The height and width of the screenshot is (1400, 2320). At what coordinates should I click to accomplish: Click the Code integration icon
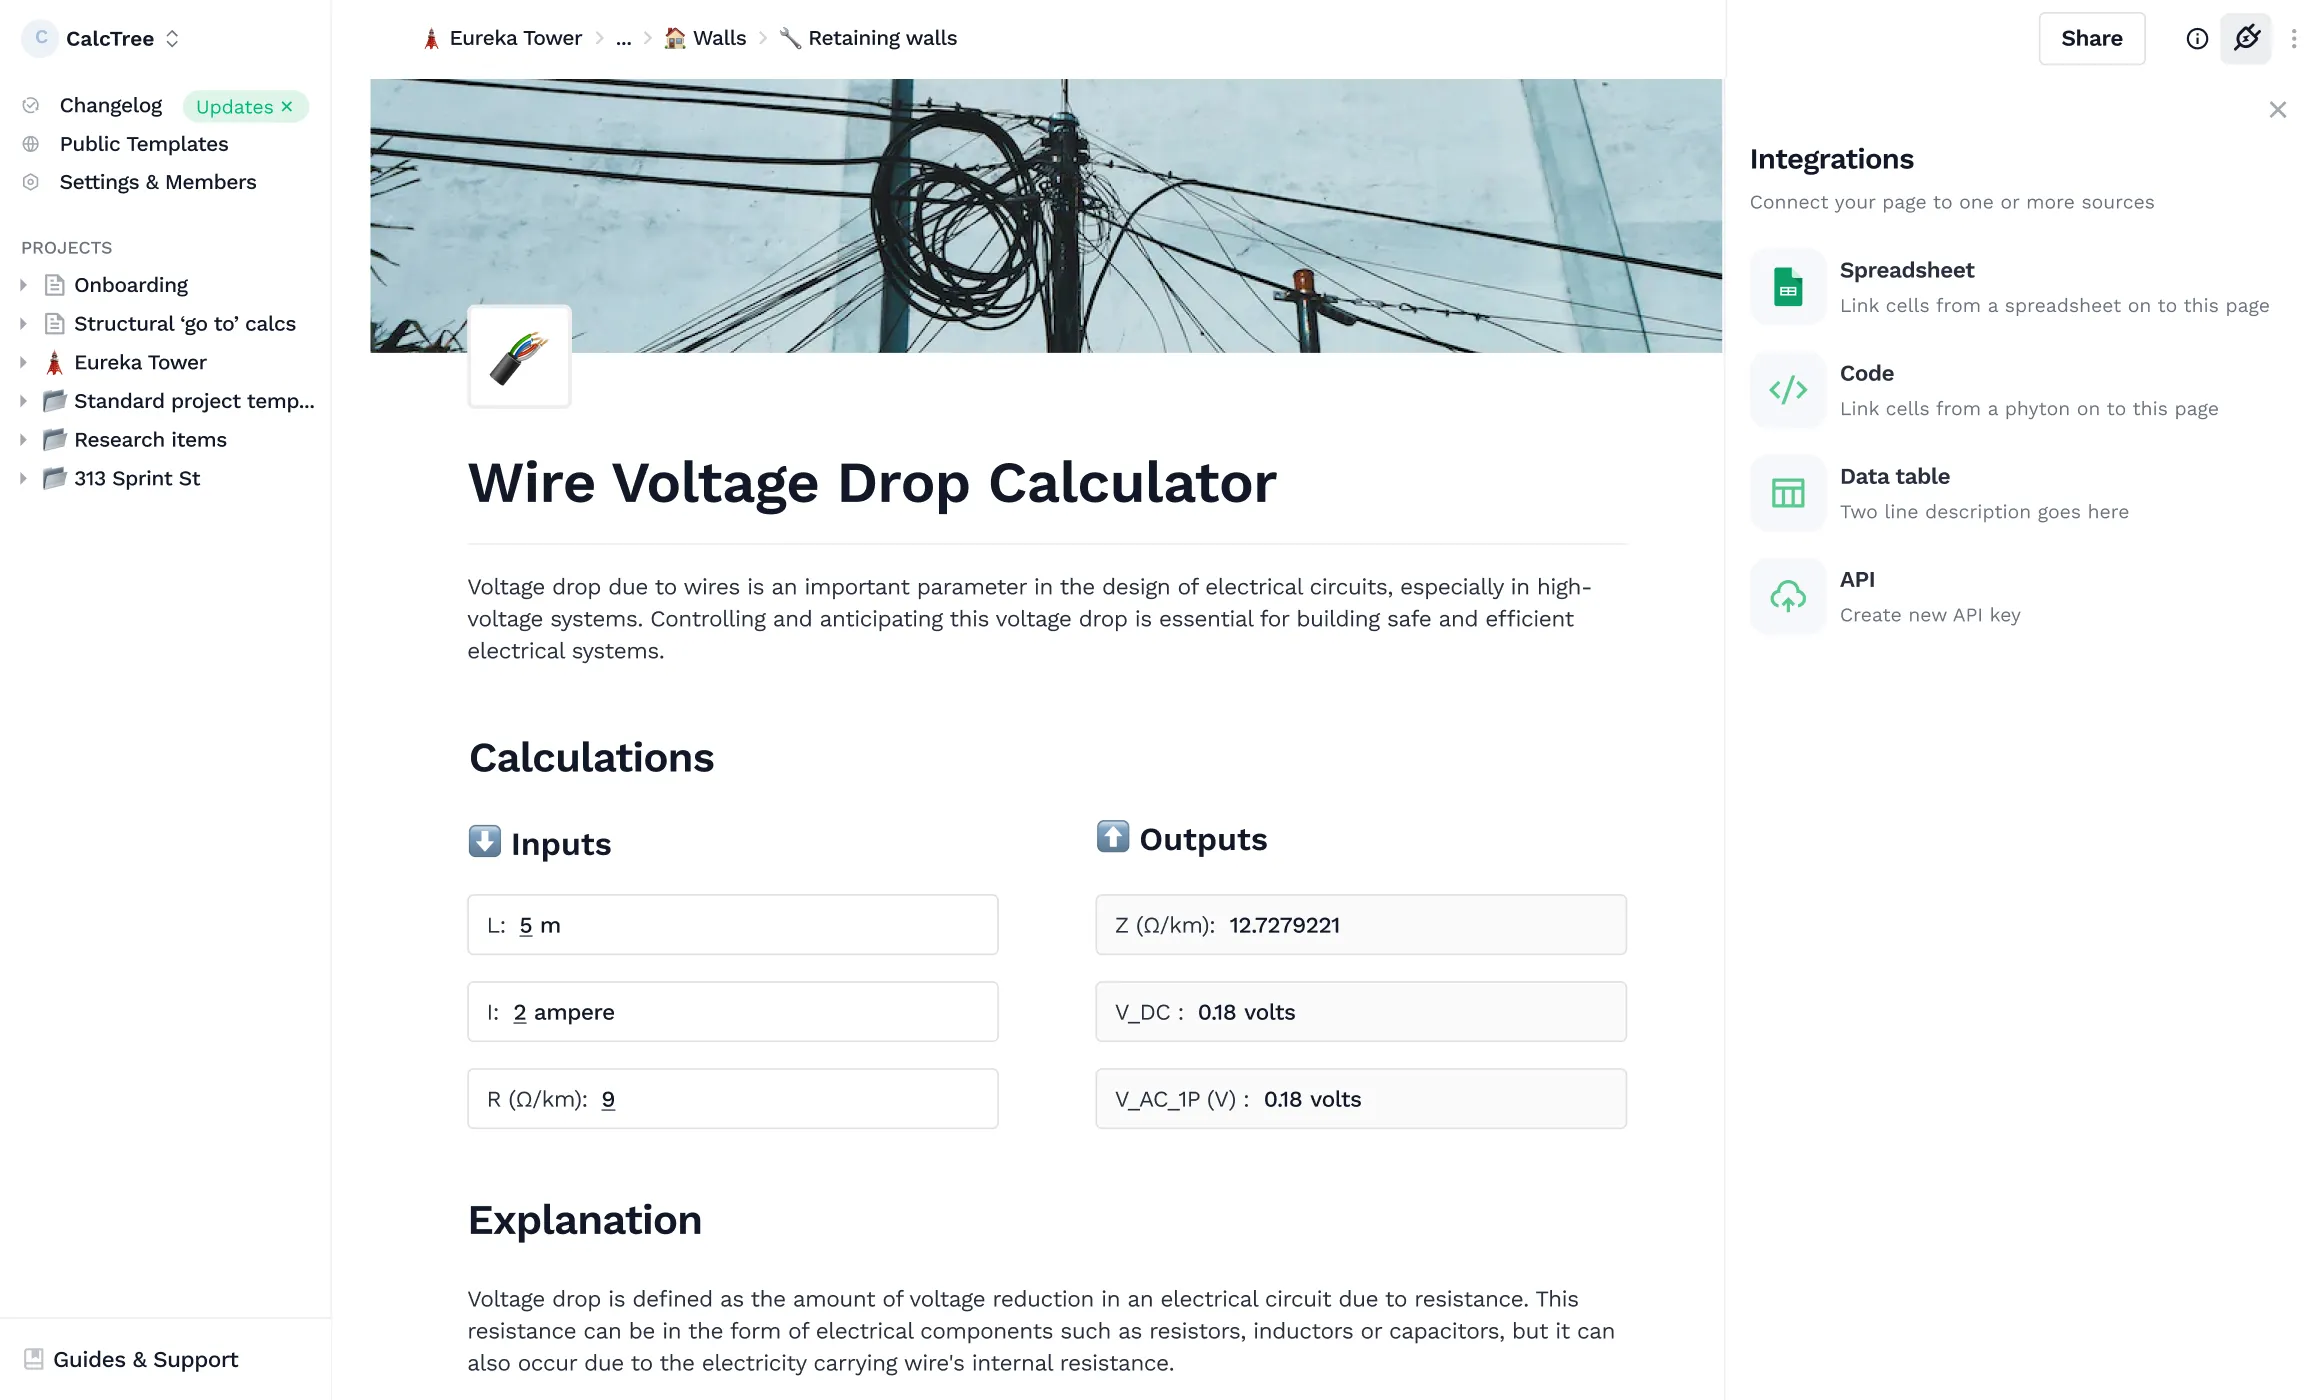coord(1788,389)
